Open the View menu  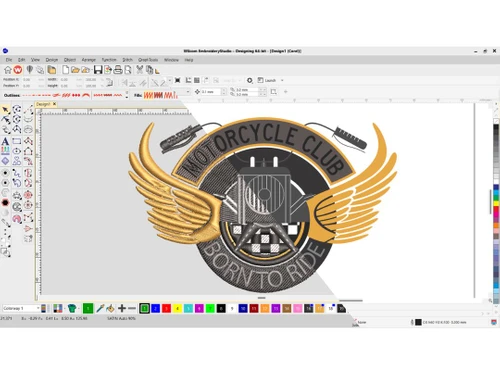pyautogui.click(x=35, y=60)
